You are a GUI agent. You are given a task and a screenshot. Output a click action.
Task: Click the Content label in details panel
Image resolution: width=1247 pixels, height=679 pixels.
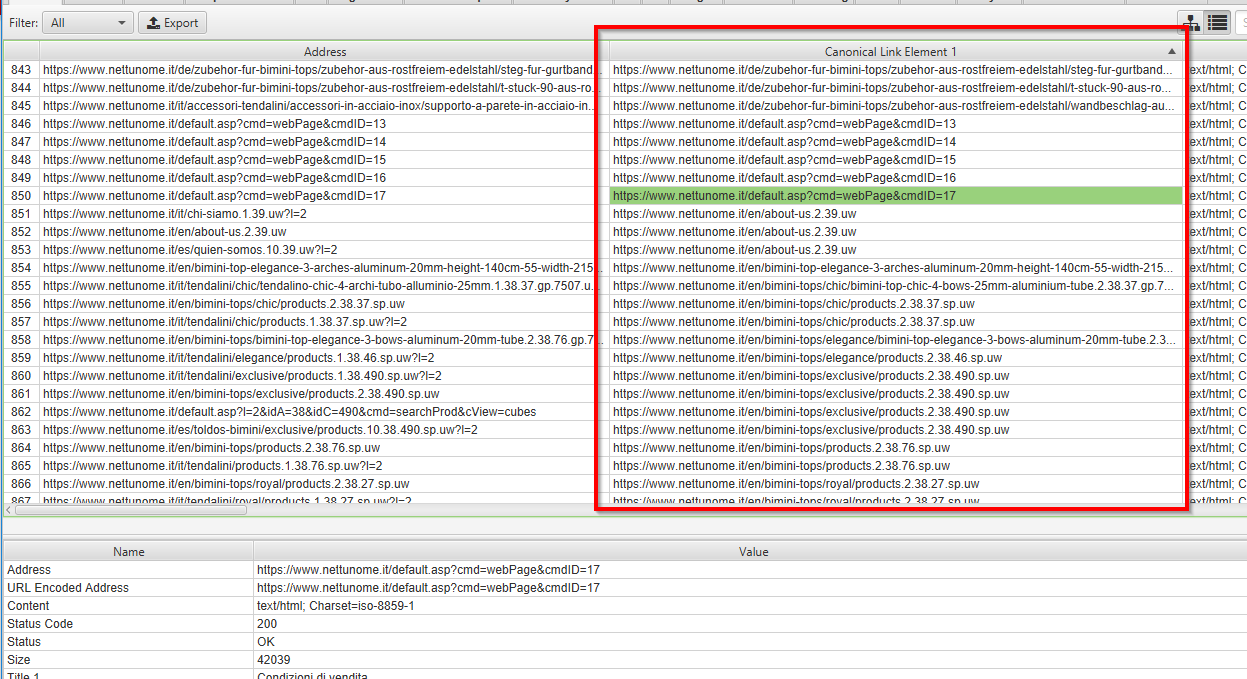(x=28, y=606)
